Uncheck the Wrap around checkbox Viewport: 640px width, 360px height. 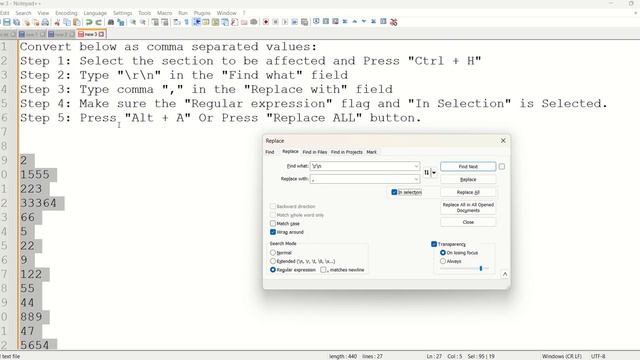point(273,232)
